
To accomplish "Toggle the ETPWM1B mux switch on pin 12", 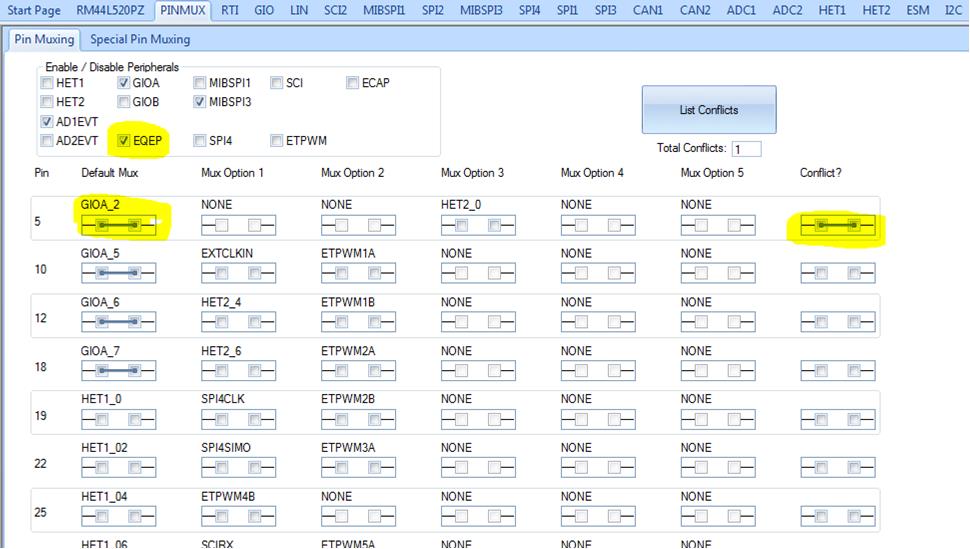I will [358, 322].
